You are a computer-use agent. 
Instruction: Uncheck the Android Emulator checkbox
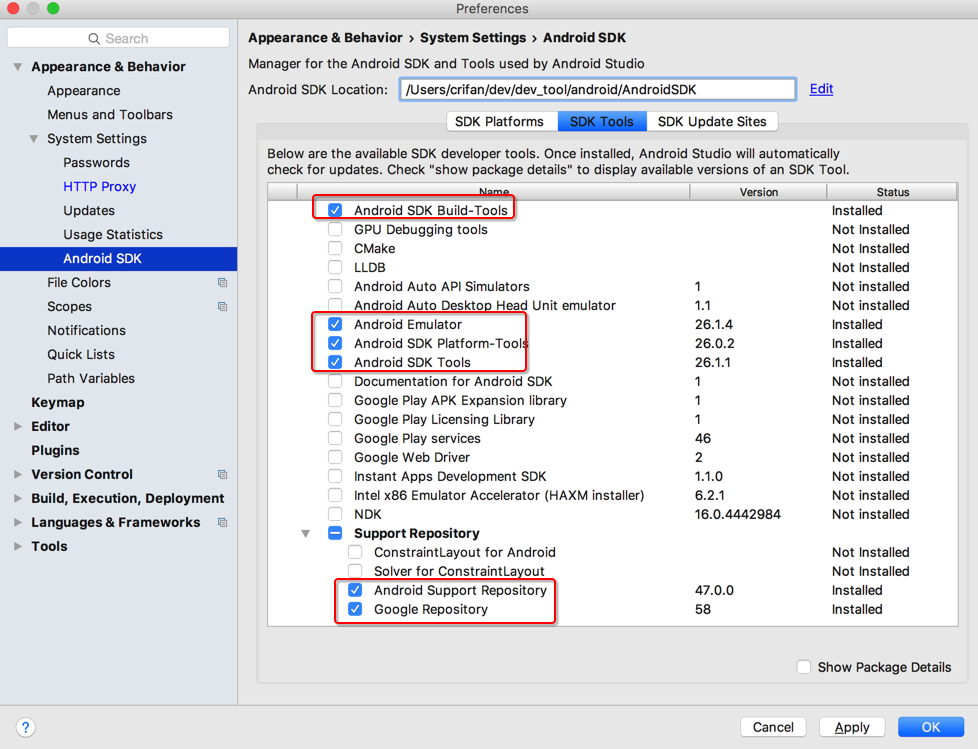pyautogui.click(x=335, y=324)
